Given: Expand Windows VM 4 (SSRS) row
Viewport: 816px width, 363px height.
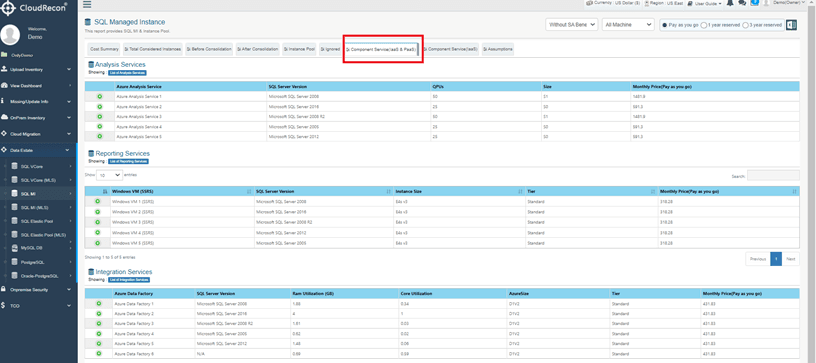Looking at the screenshot, I should (x=97, y=232).
